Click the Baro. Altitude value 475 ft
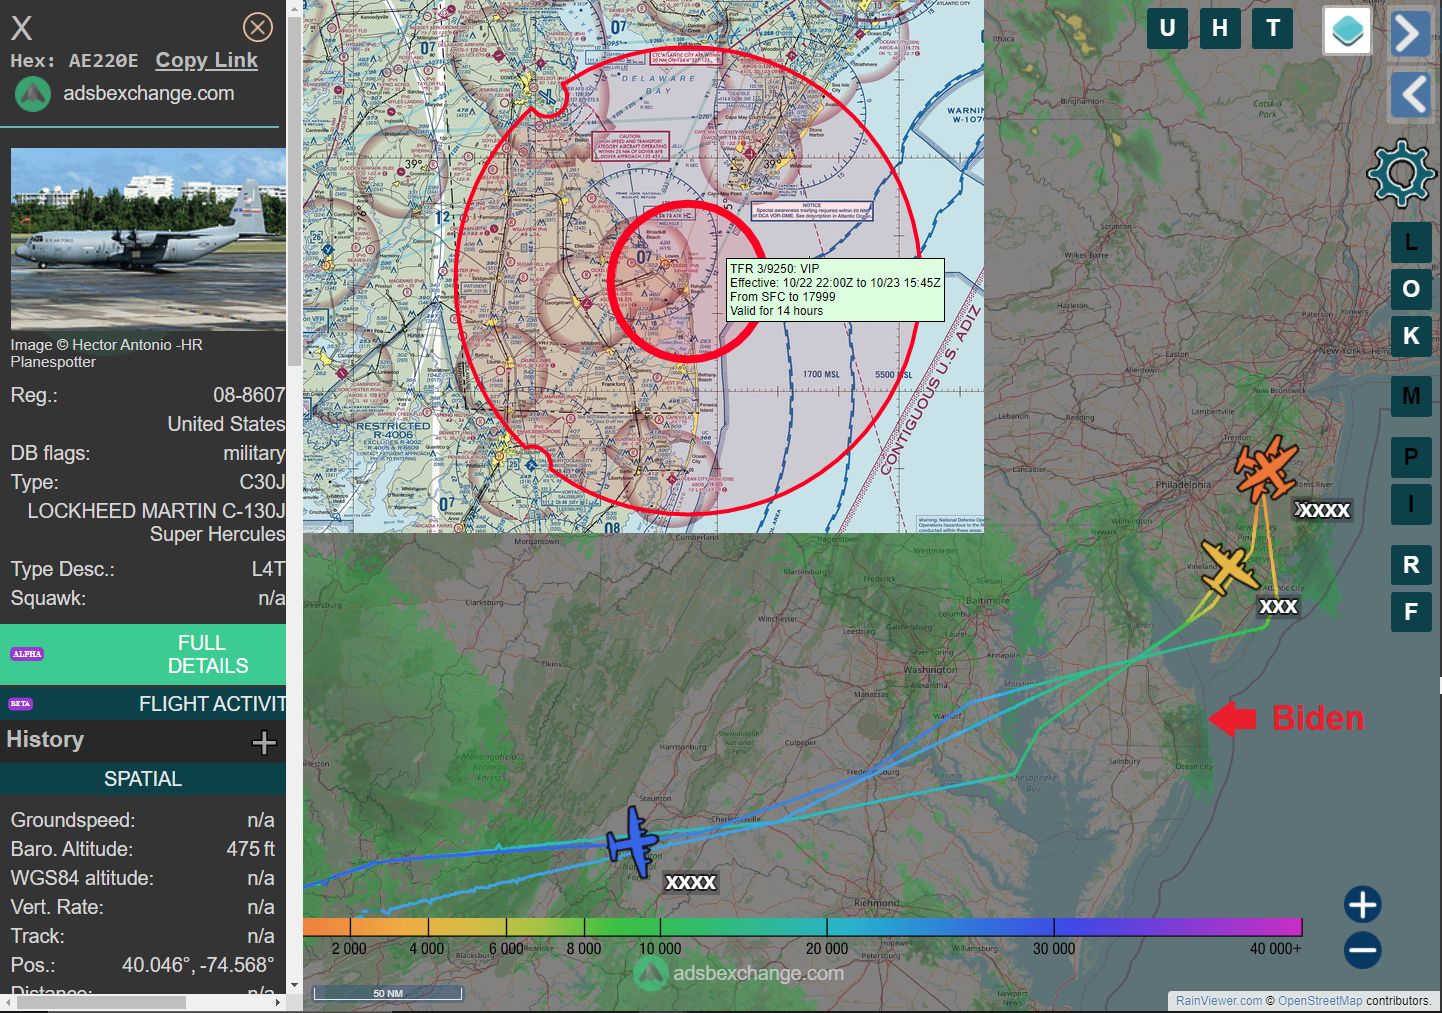 [250, 849]
